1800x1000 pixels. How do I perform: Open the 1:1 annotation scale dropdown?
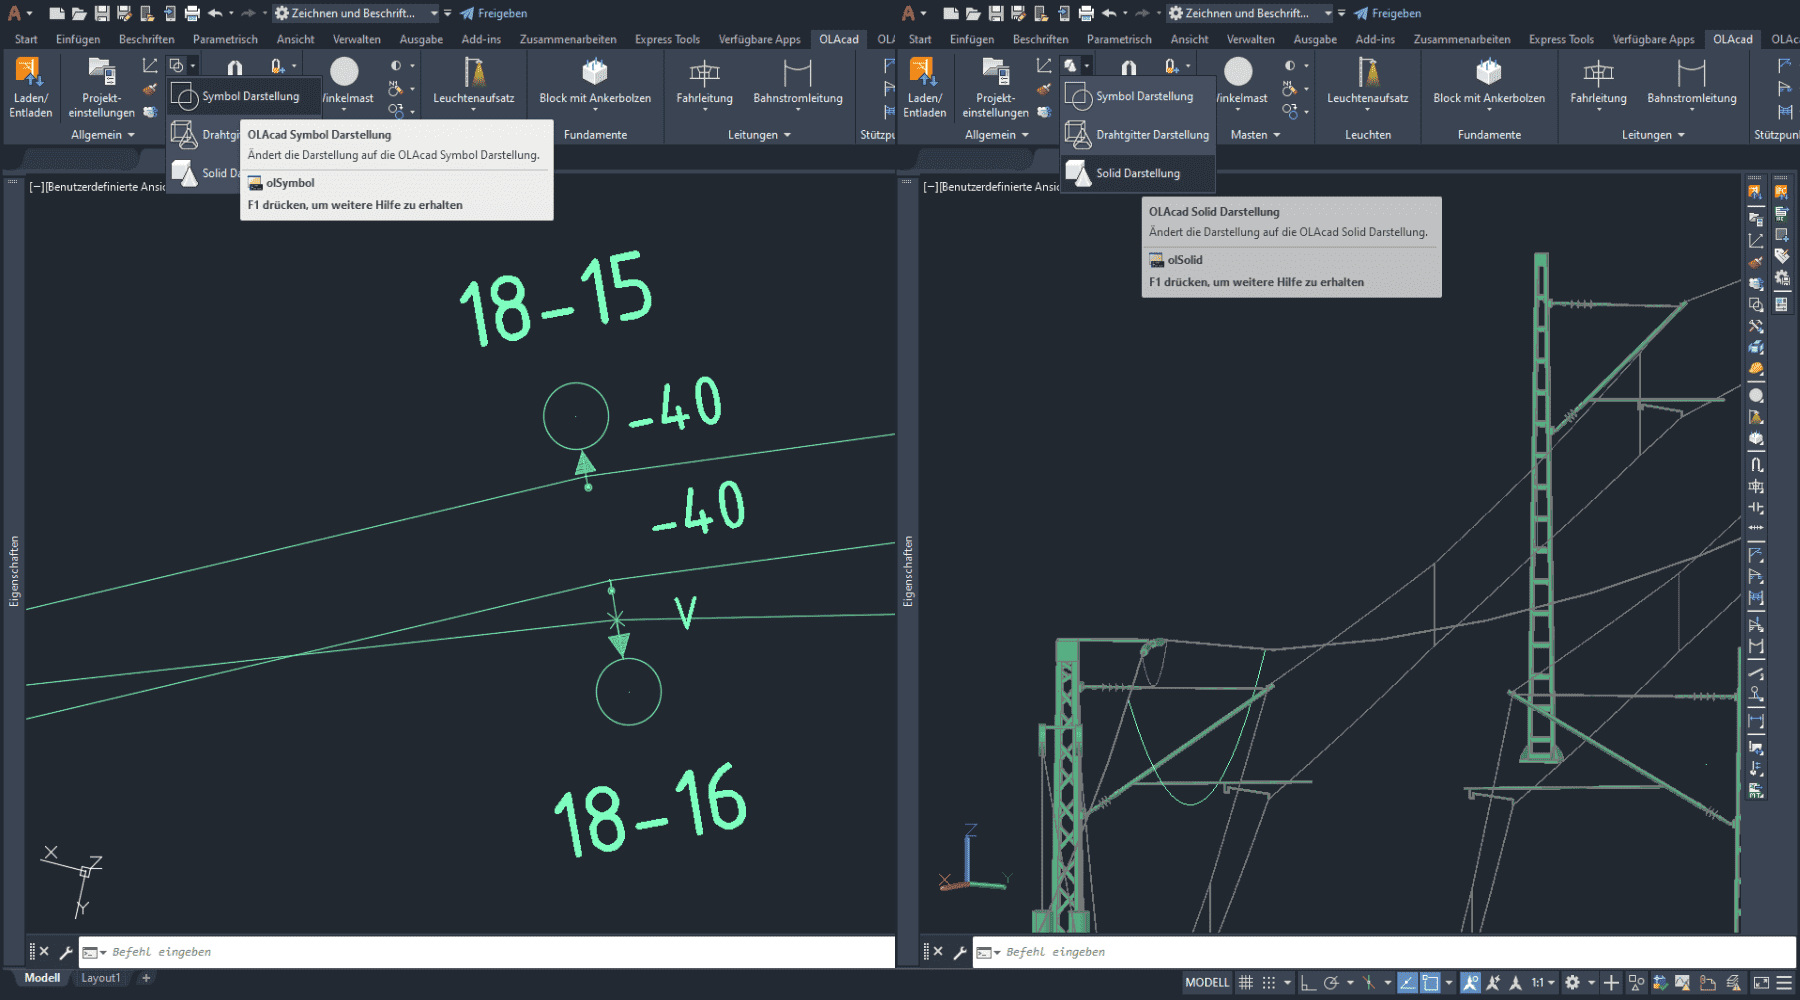click(x=1543, y=983)
